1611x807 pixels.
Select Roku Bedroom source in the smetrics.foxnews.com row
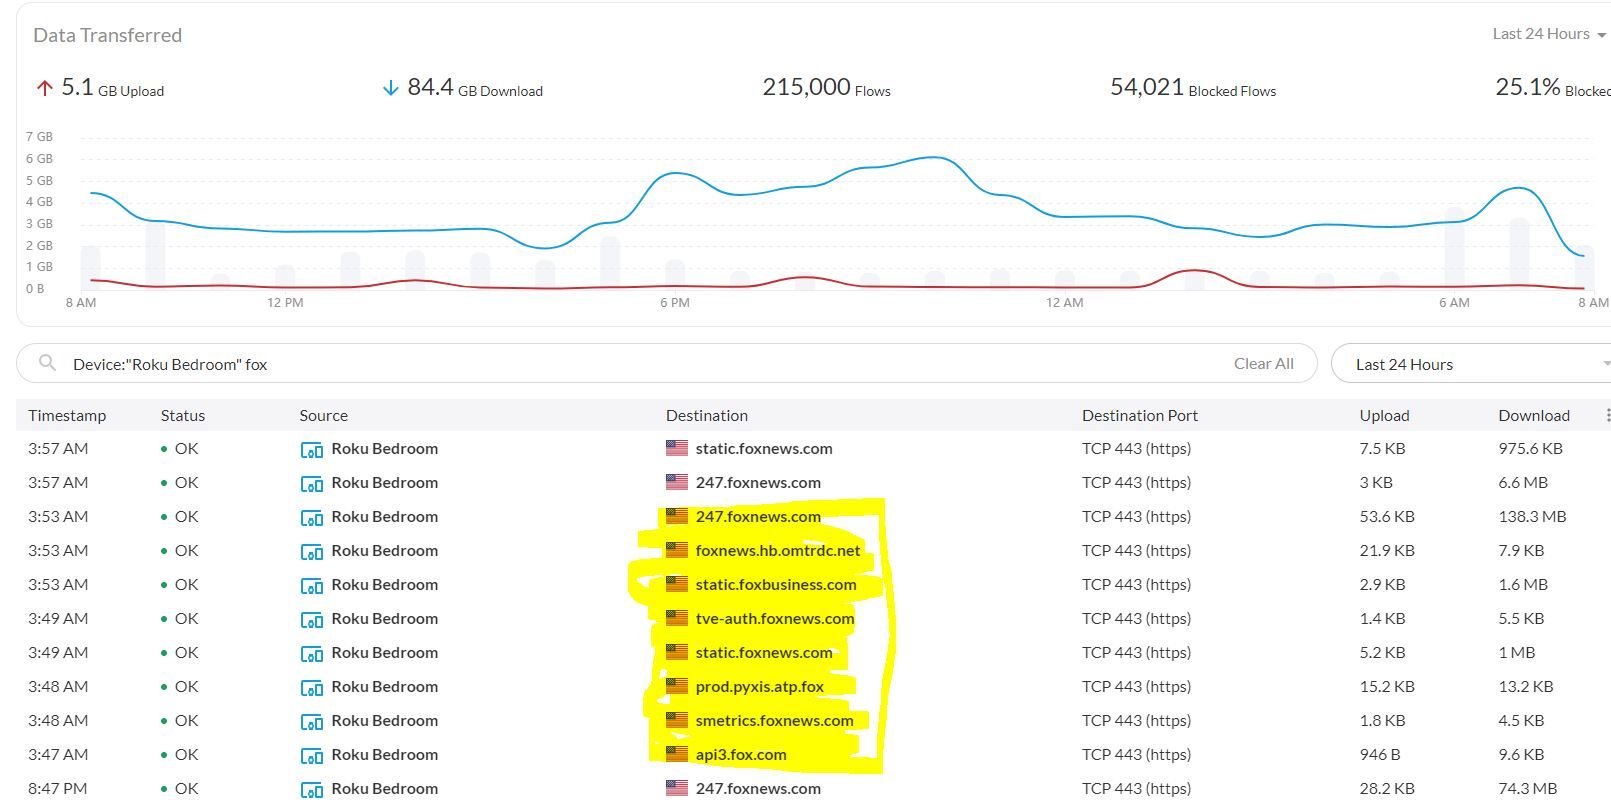[384, 720]
